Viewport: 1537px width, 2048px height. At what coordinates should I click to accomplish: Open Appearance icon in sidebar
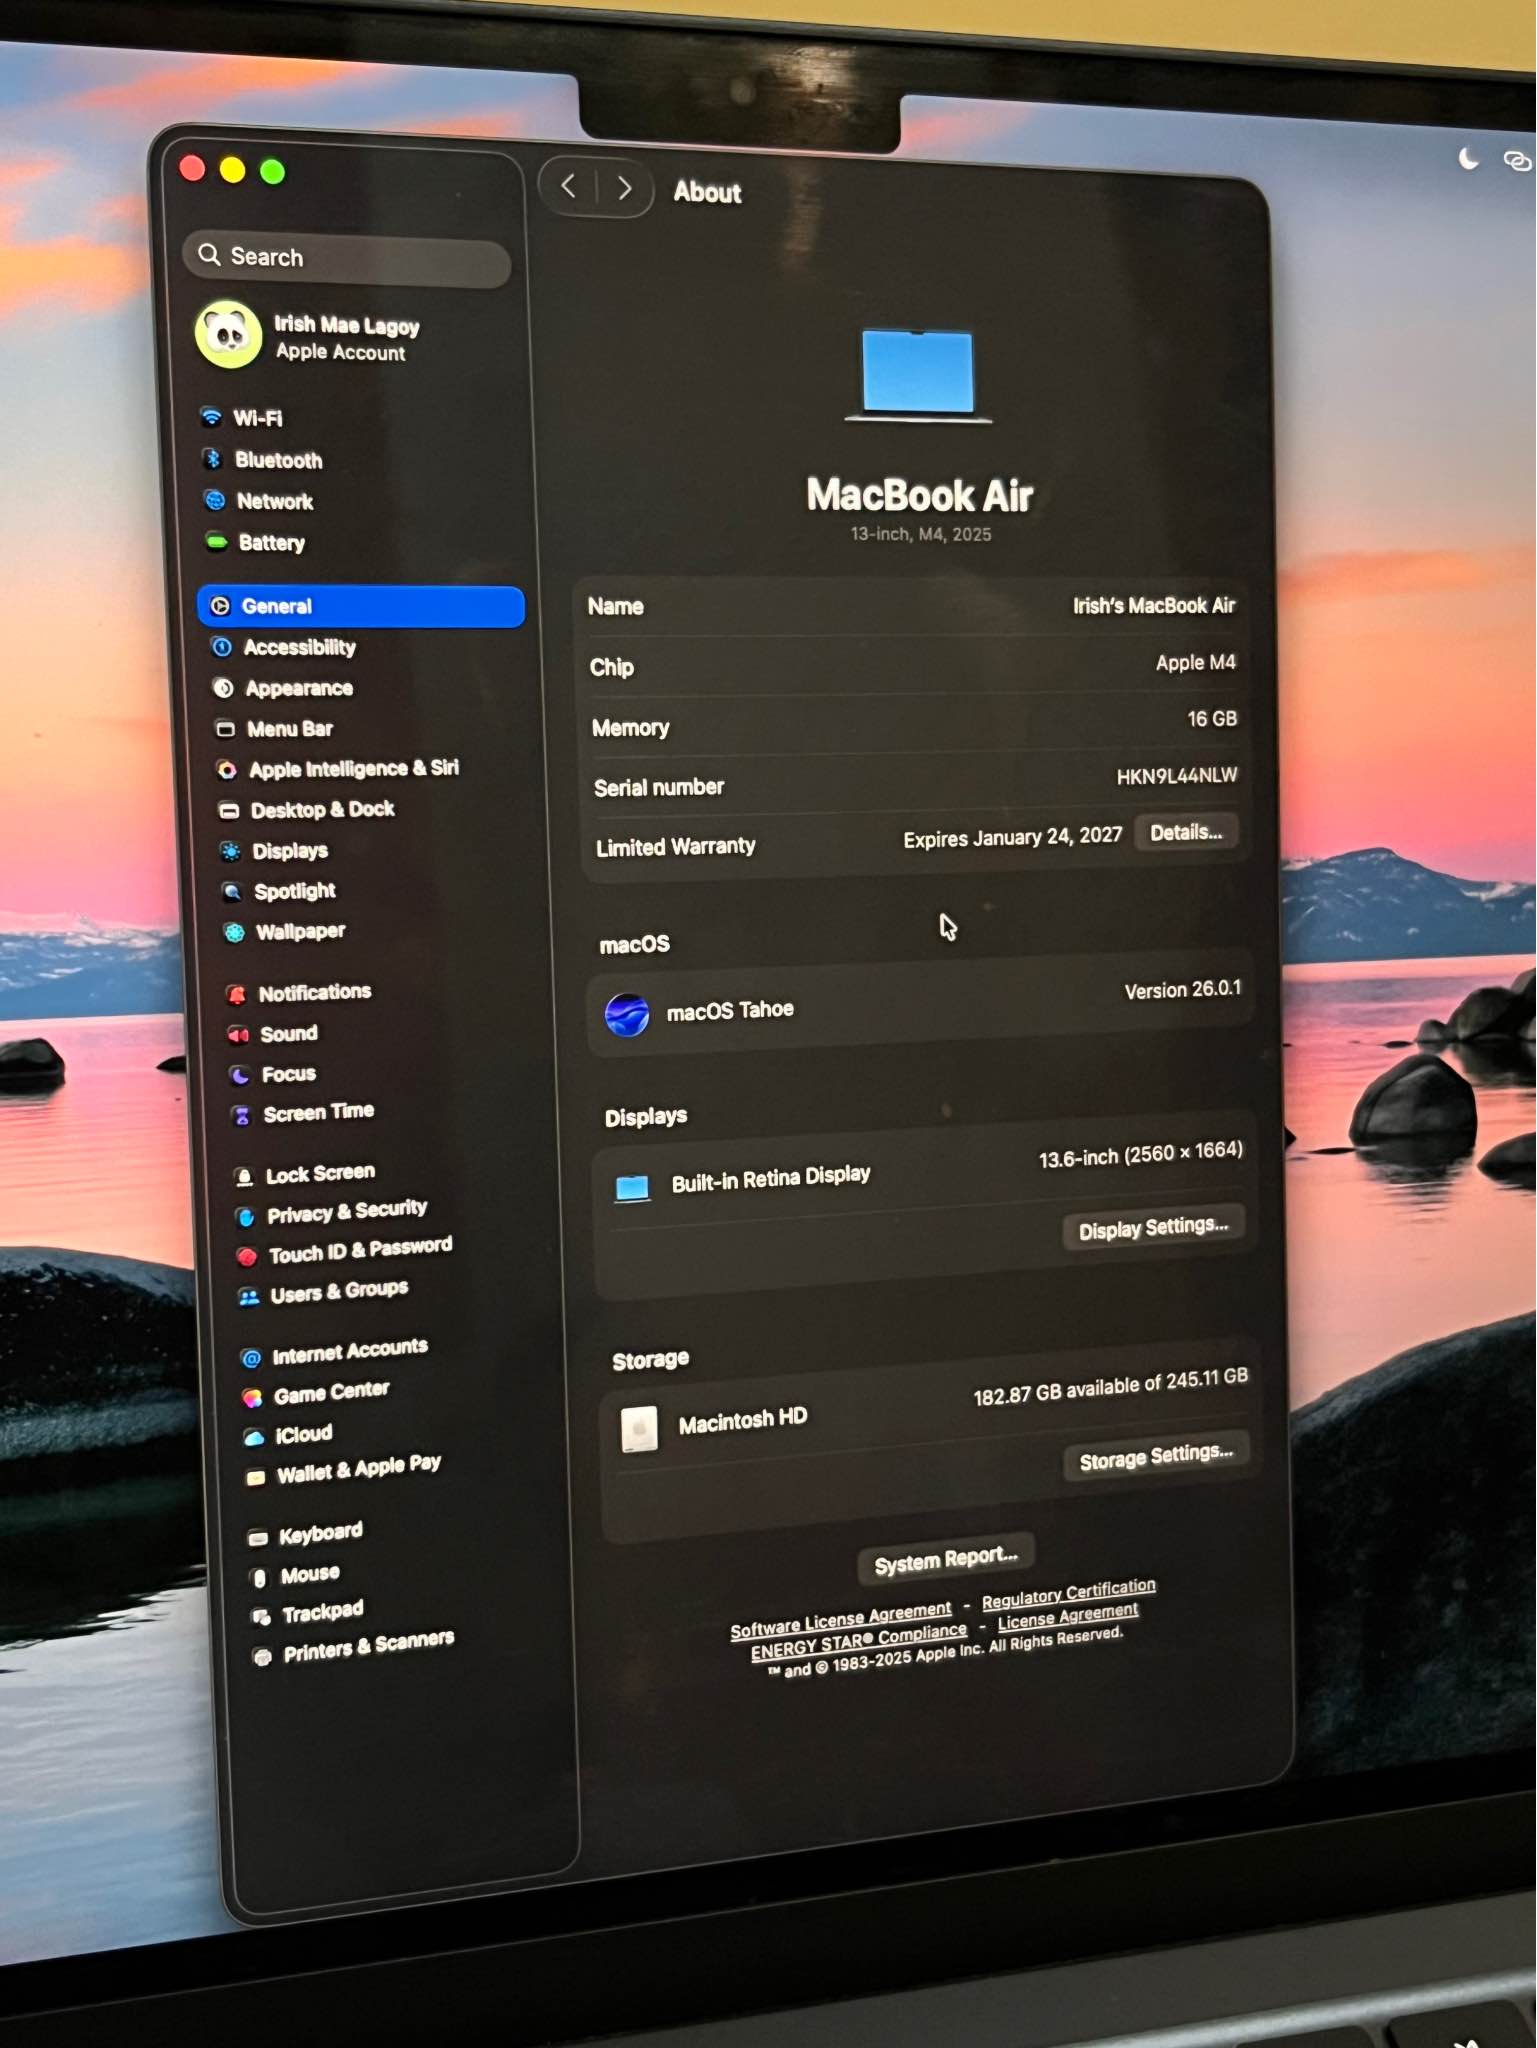[224, 688]
